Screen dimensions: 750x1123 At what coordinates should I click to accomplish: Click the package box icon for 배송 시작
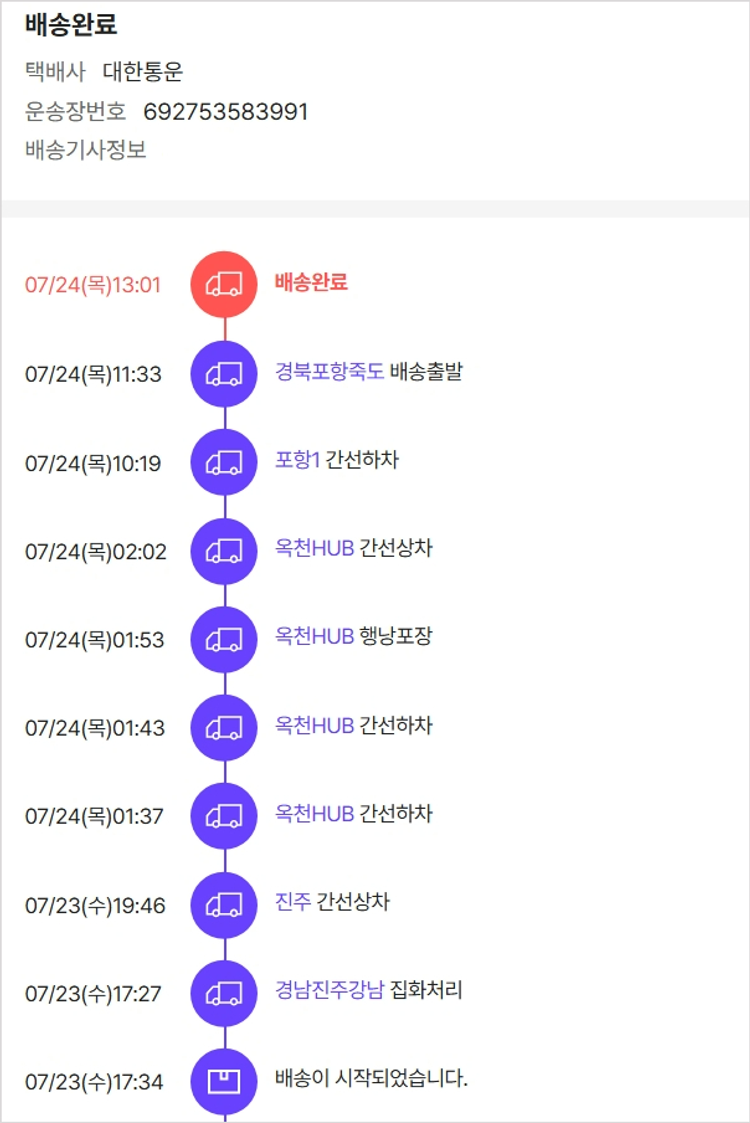(224, 1081)
